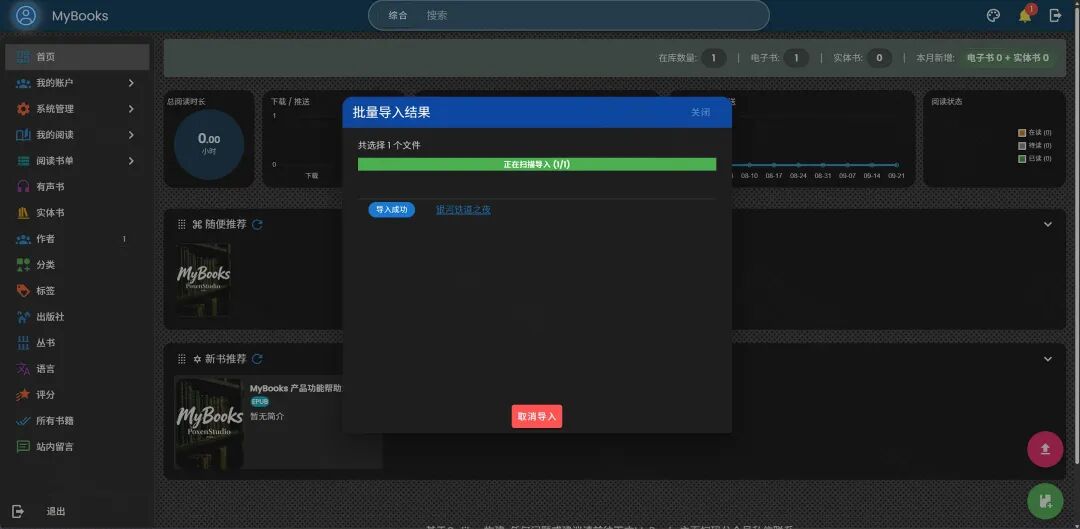
Task: Click the MyBooks title in header
Action: pos(80,16)
